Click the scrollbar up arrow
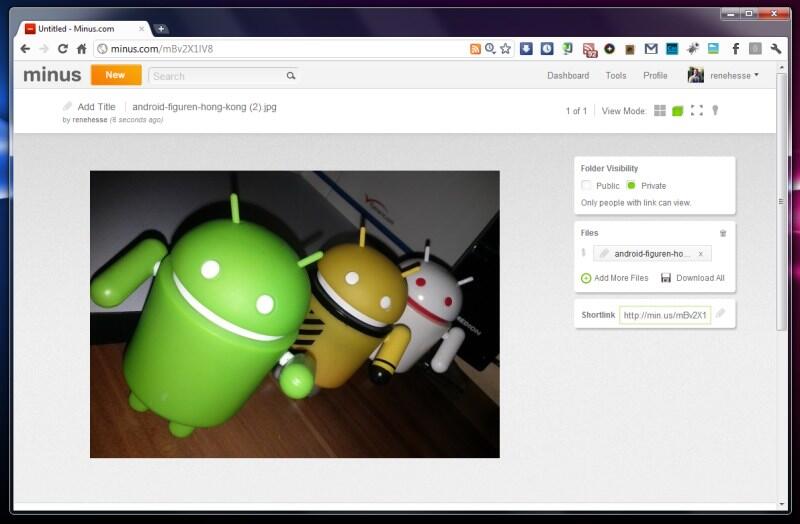800x524 pixels. tap(781, 67)
